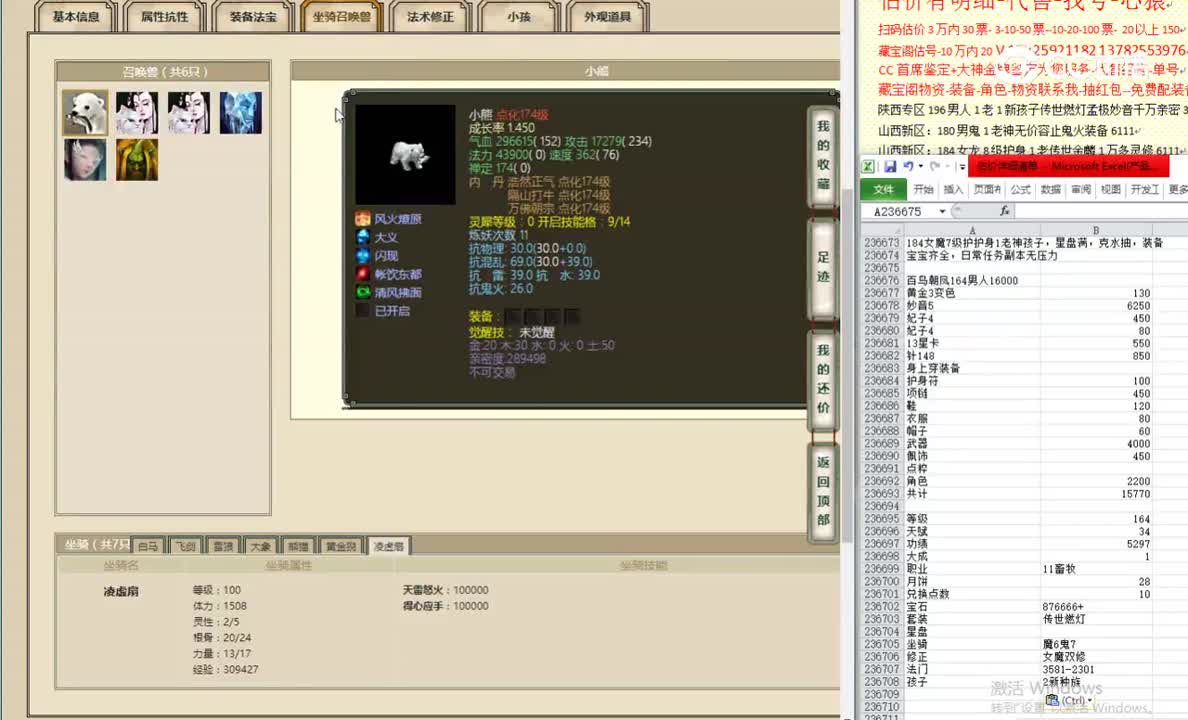Viewport: 1188px width, 720px height.
Task: Click the Excel cell reading 传世燃灯
Action: tap(1096, 618)
